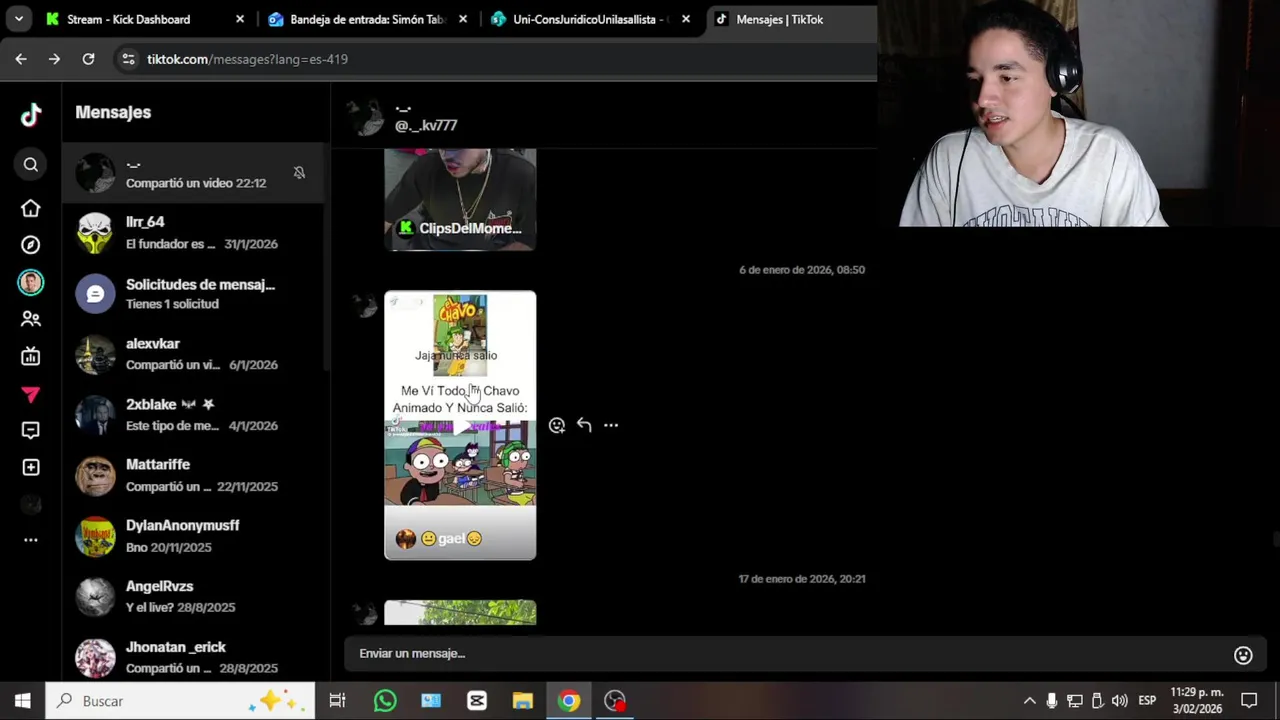Open the llrr_64 conversation
1280x720 pixels.
point(195,233)
